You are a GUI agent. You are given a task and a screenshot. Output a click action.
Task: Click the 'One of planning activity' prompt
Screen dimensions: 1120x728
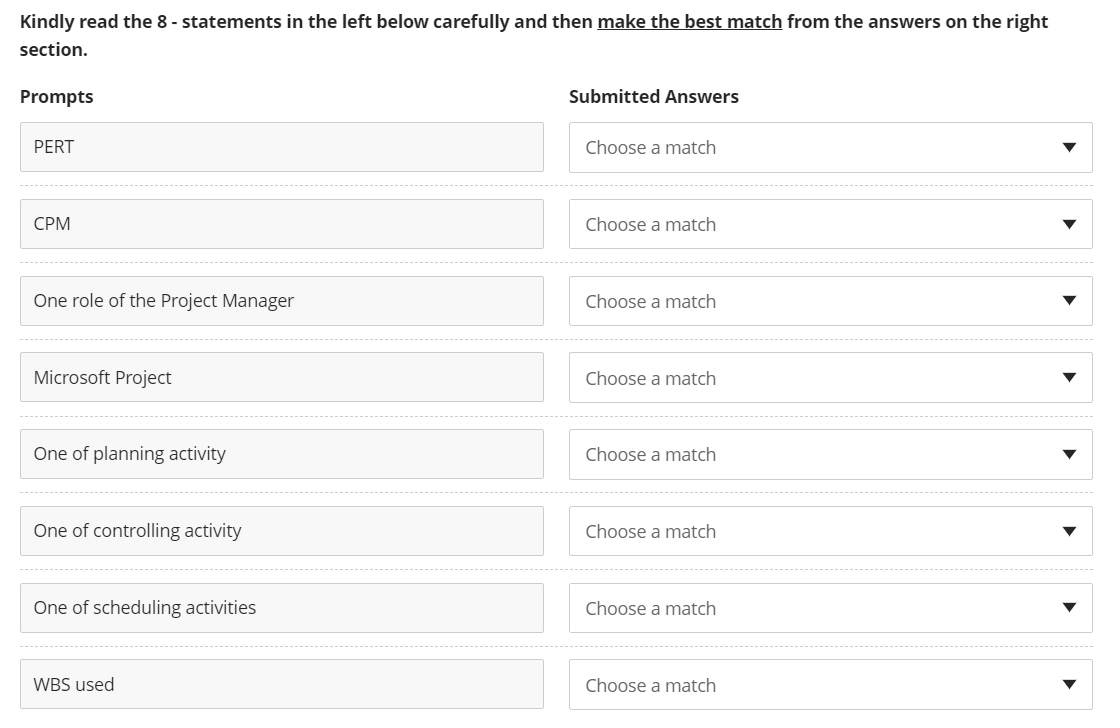(x=281, y=454)
